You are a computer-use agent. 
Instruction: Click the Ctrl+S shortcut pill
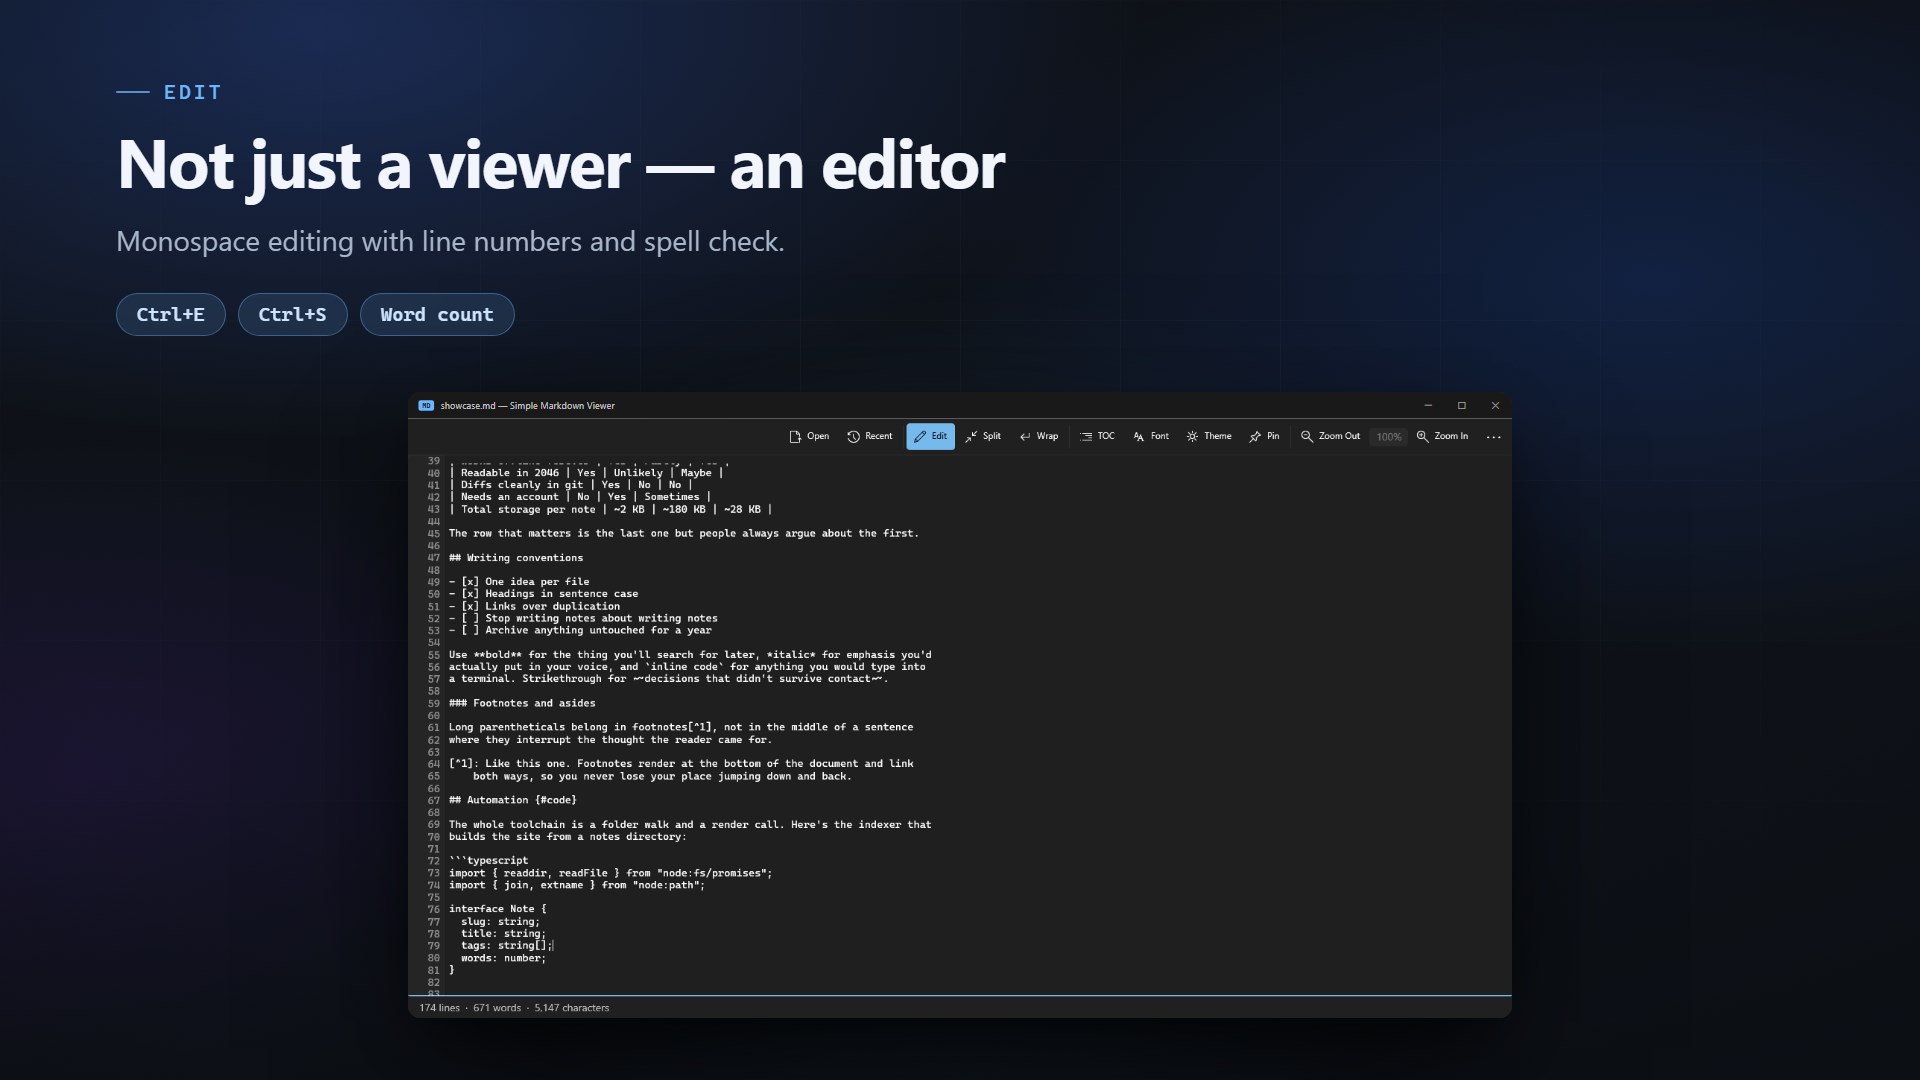[293, 315]
